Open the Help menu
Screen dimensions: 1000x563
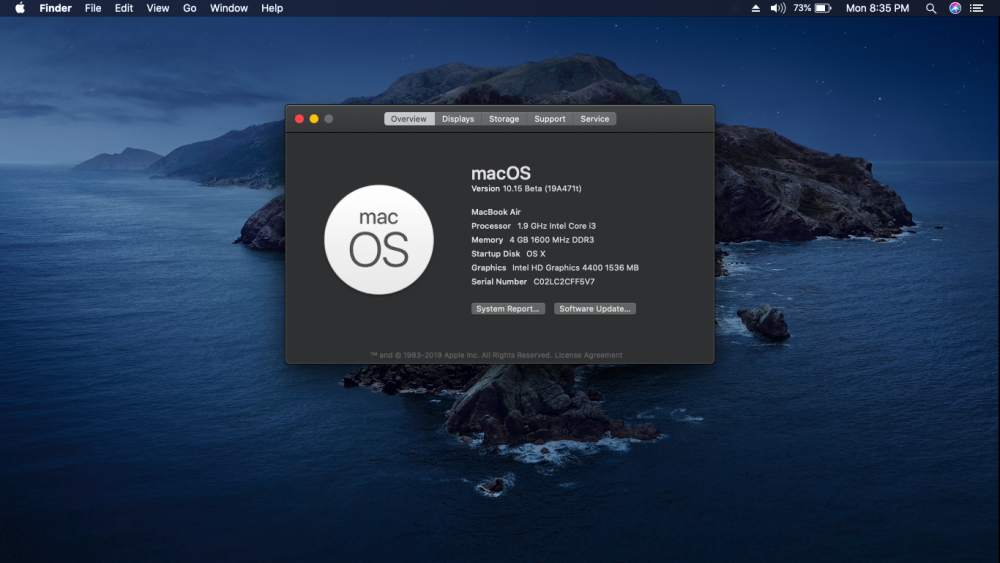272,8
